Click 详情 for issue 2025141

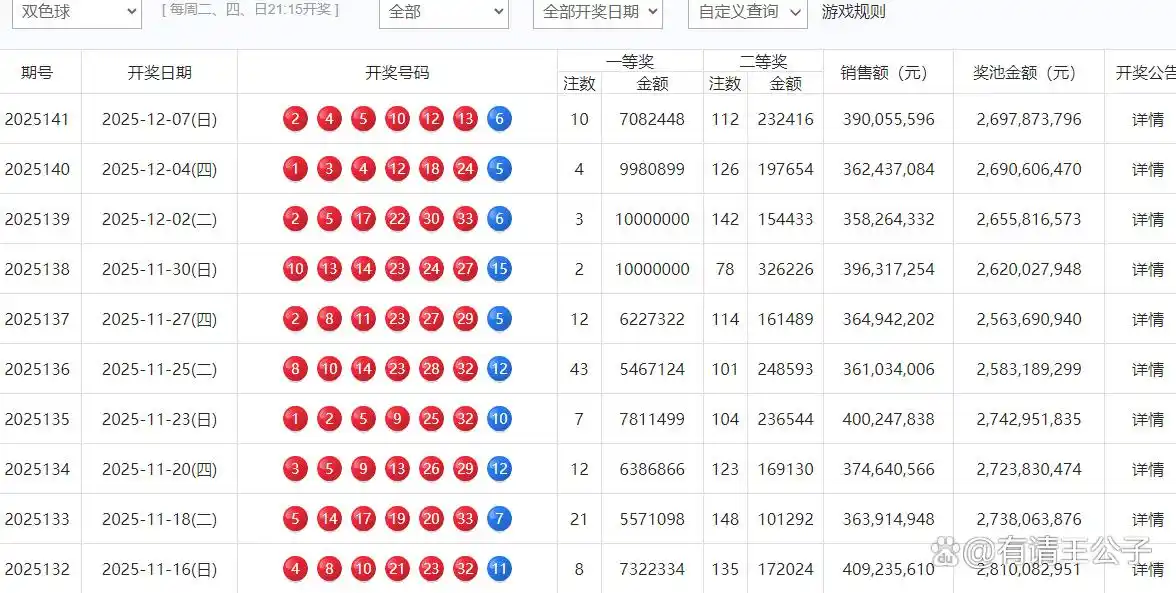pyautogui.click(x=1147, y=120)
